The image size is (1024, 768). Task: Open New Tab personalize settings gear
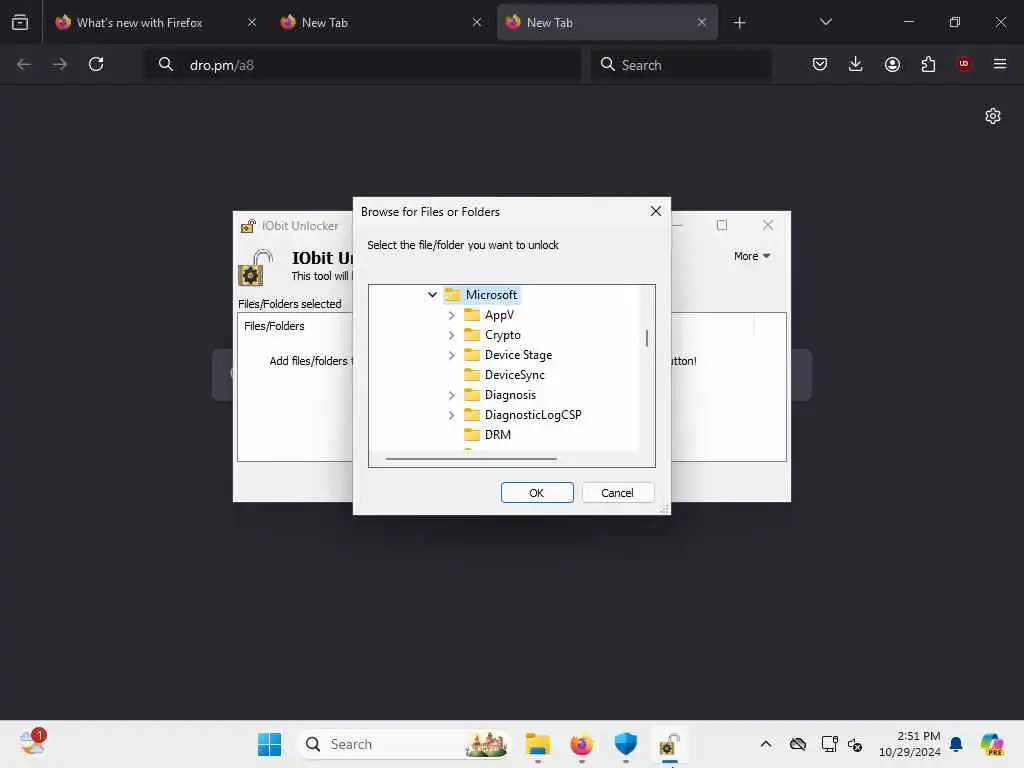pyautogui.click(x=993, y=116)
